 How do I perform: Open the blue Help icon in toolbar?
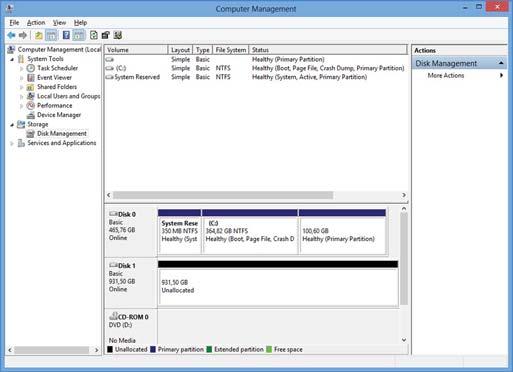66,35
